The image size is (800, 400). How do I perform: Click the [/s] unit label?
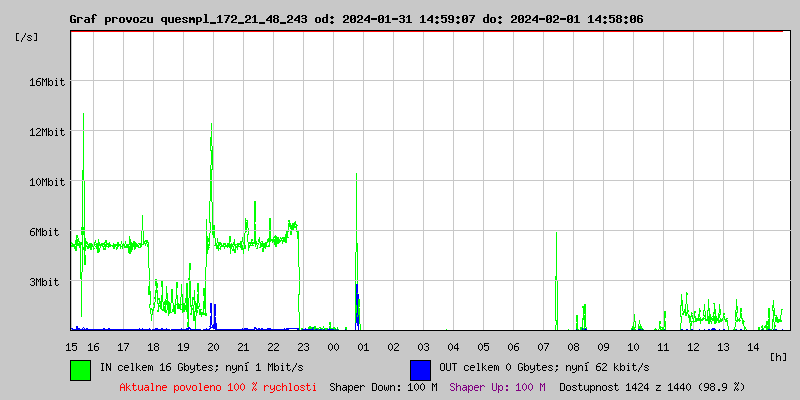(27, 37)
